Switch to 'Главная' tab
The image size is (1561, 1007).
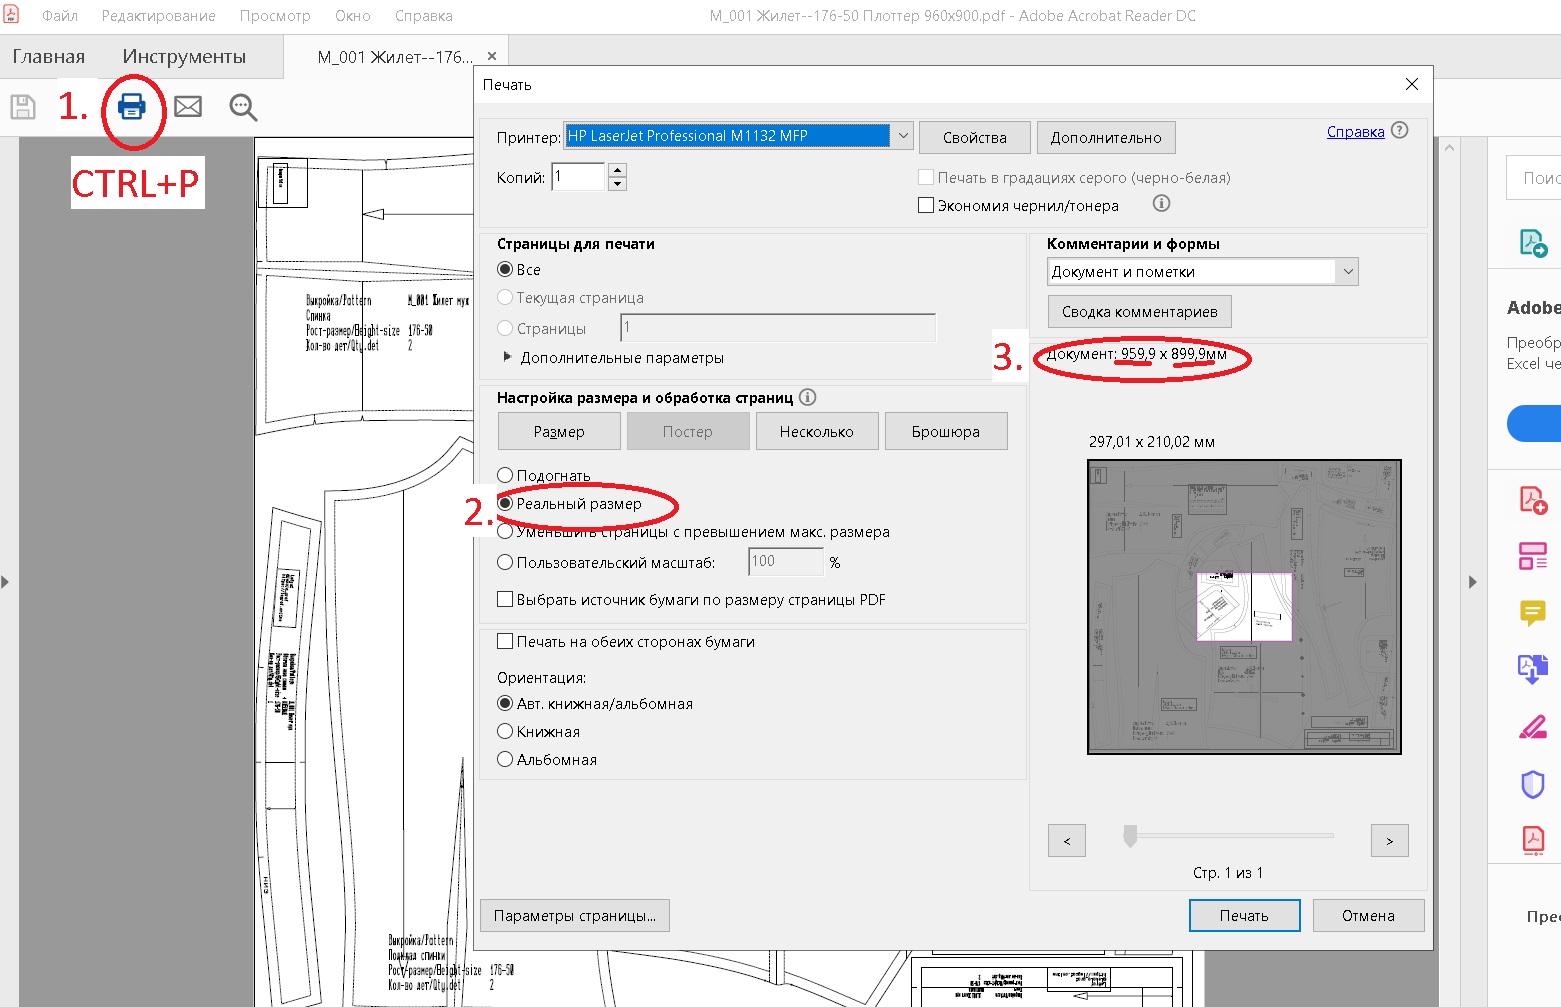point(48,57)
